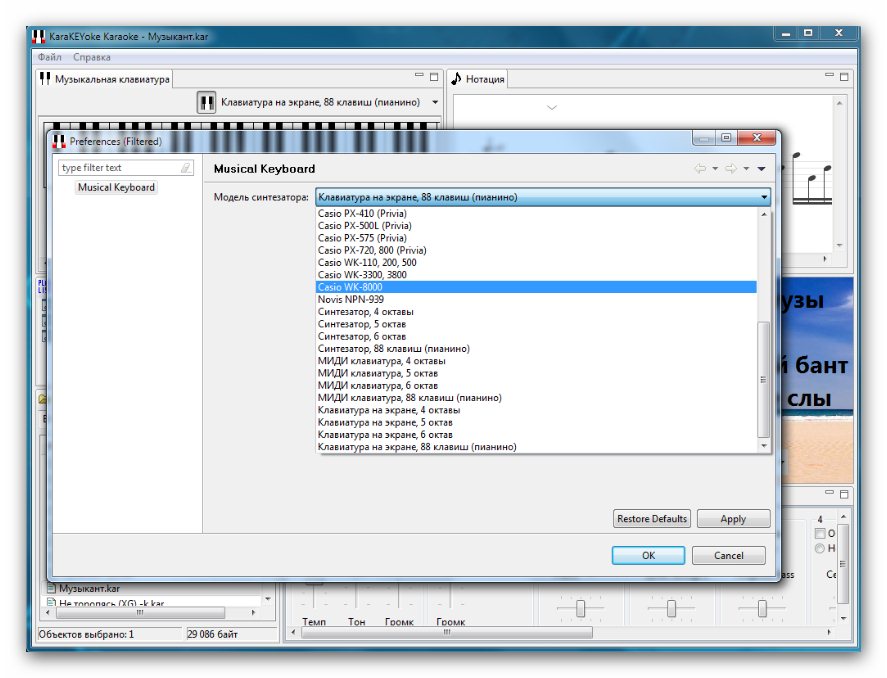Screen dimensions: 887x678
Task: Choose Casio PX-500L (Privia) from list
Action: click(x=536, y=226)
